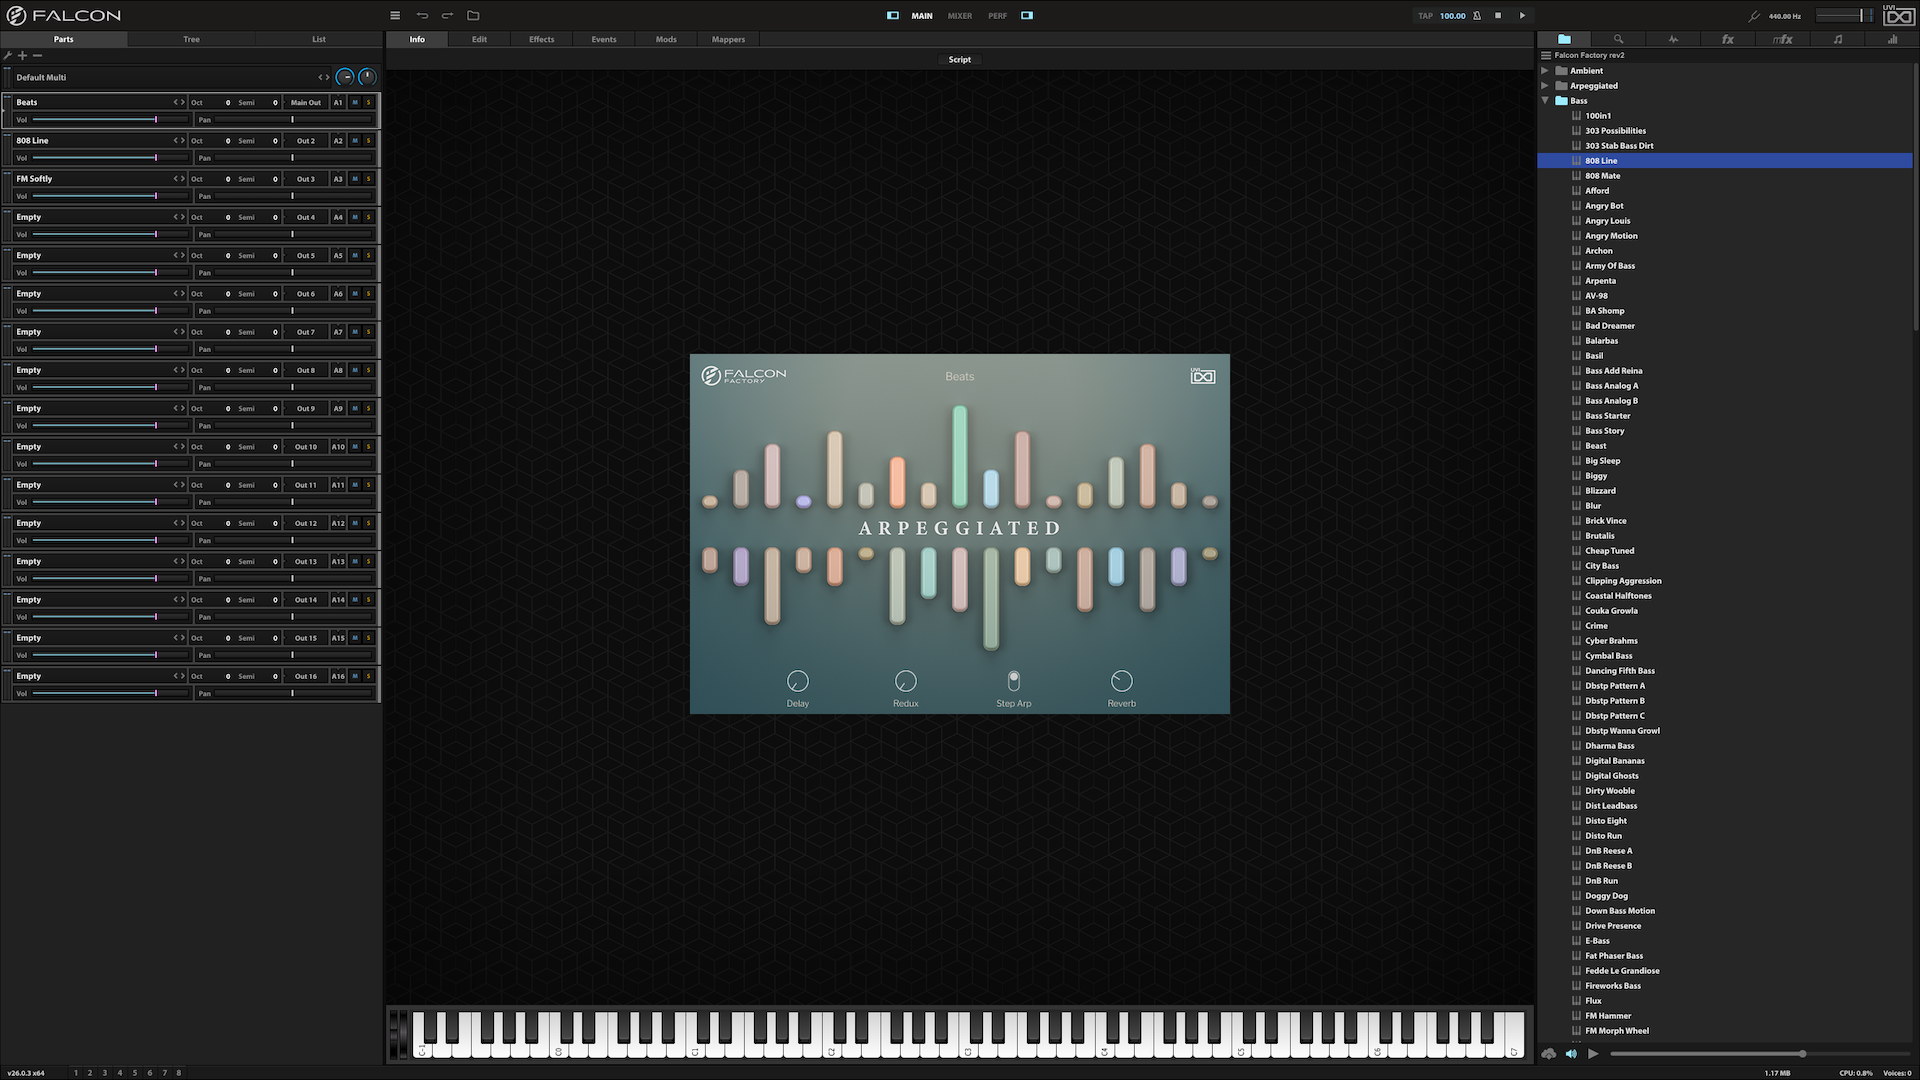Switch to the MIXER view
This screenshot has height=1080, width=1920.
coord(960,16)
